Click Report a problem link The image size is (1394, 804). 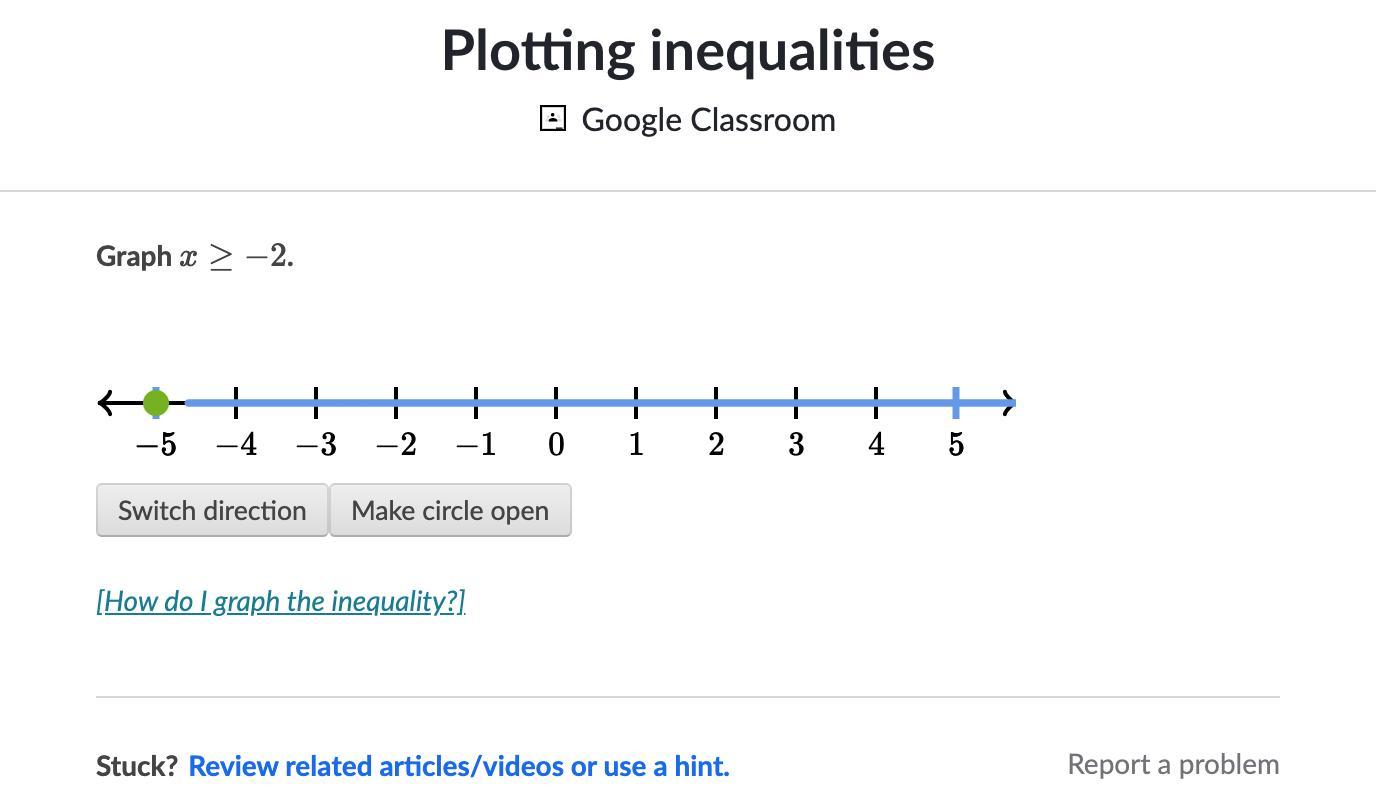tap(1173, 765)
